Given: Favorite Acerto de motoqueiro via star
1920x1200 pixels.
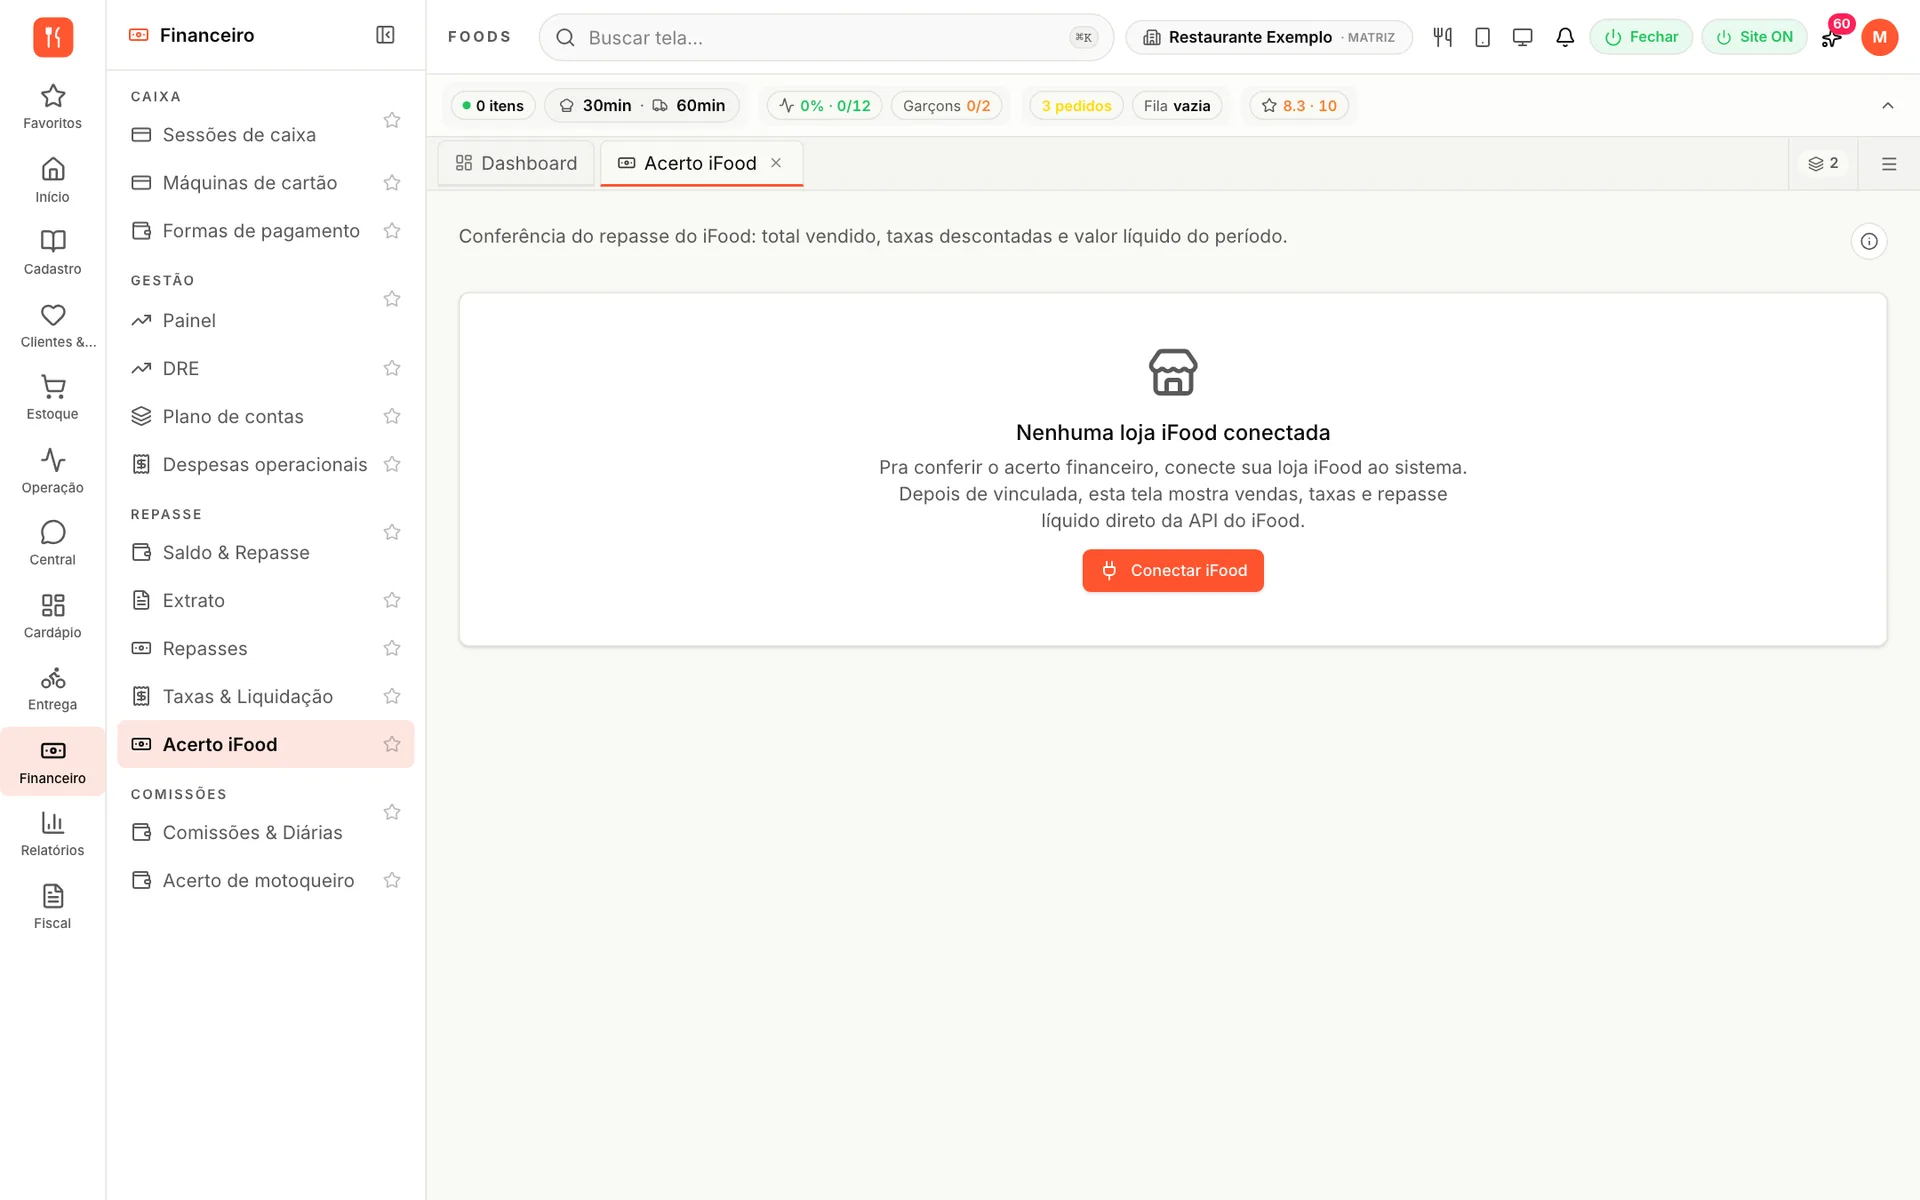Looking at the screenshot, I should 392,880.
